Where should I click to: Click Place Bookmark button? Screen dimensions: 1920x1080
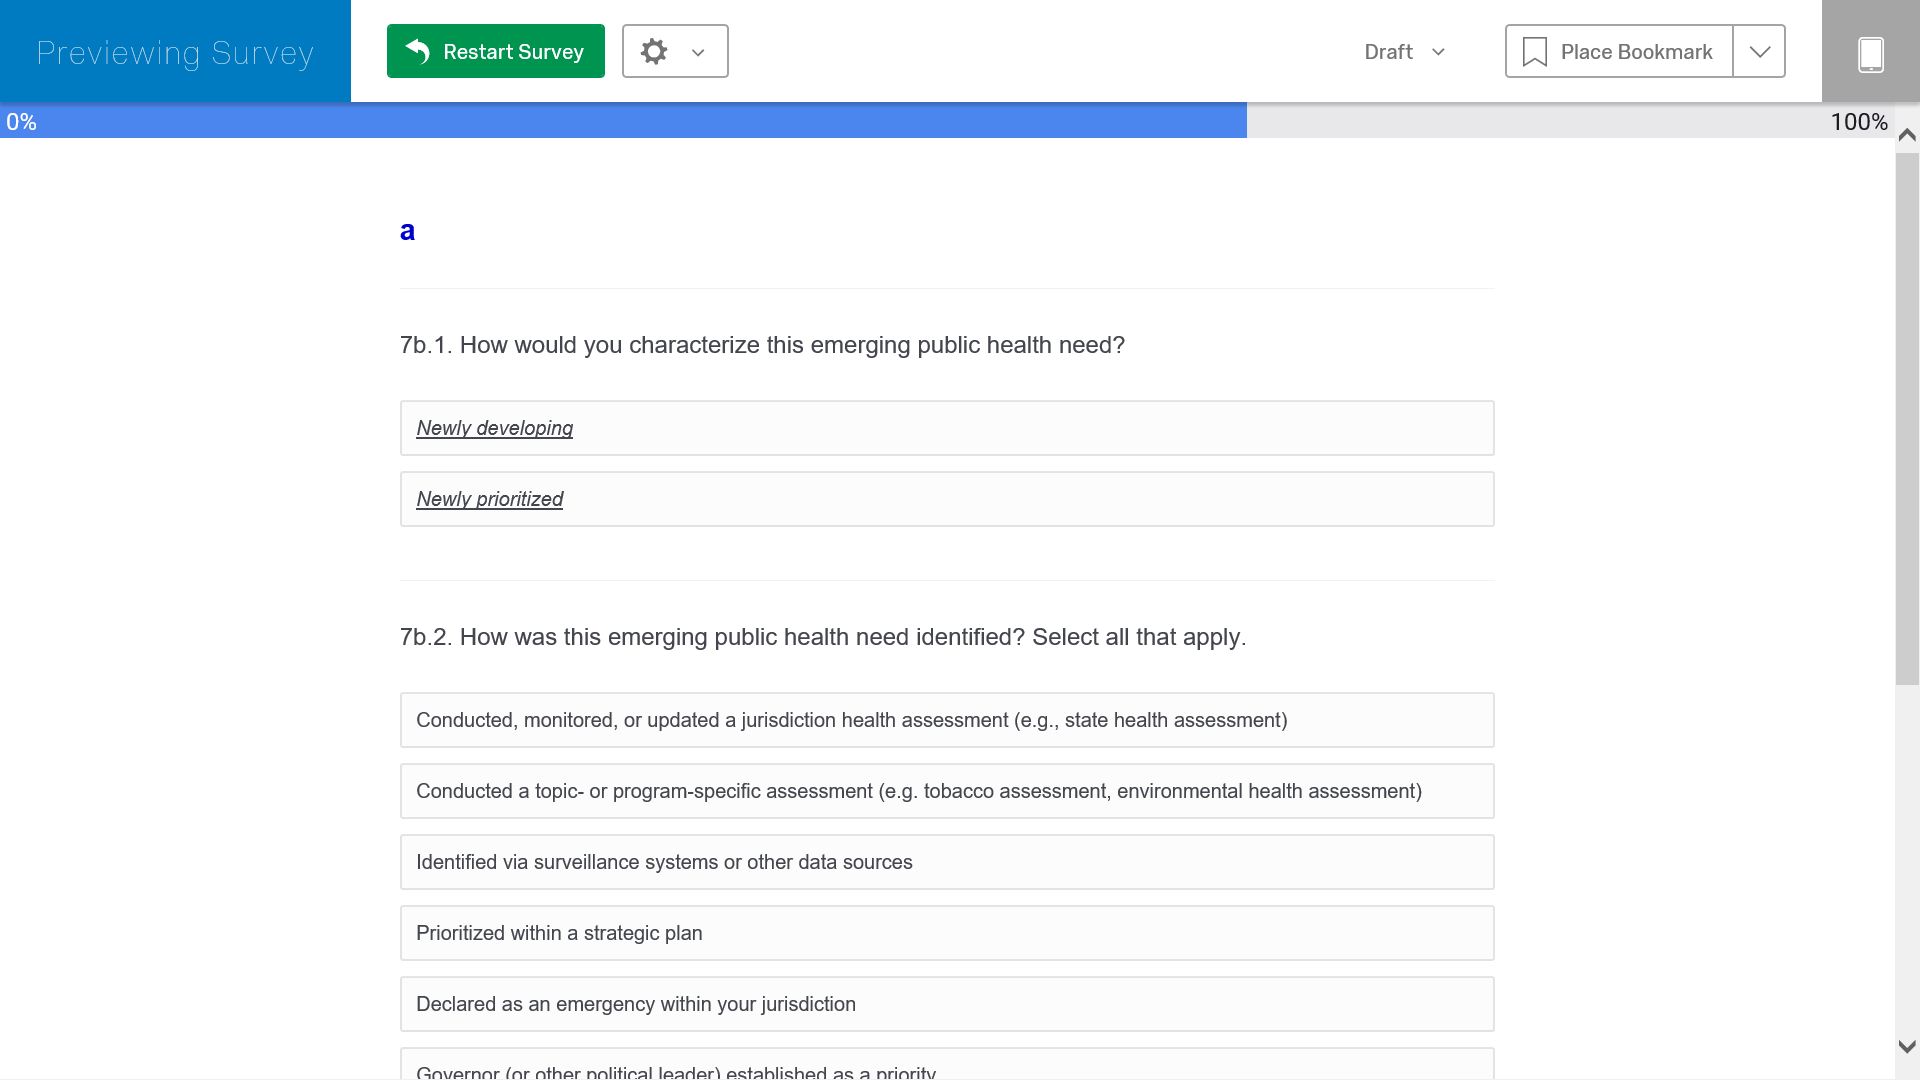click(x=1636, y=52)
